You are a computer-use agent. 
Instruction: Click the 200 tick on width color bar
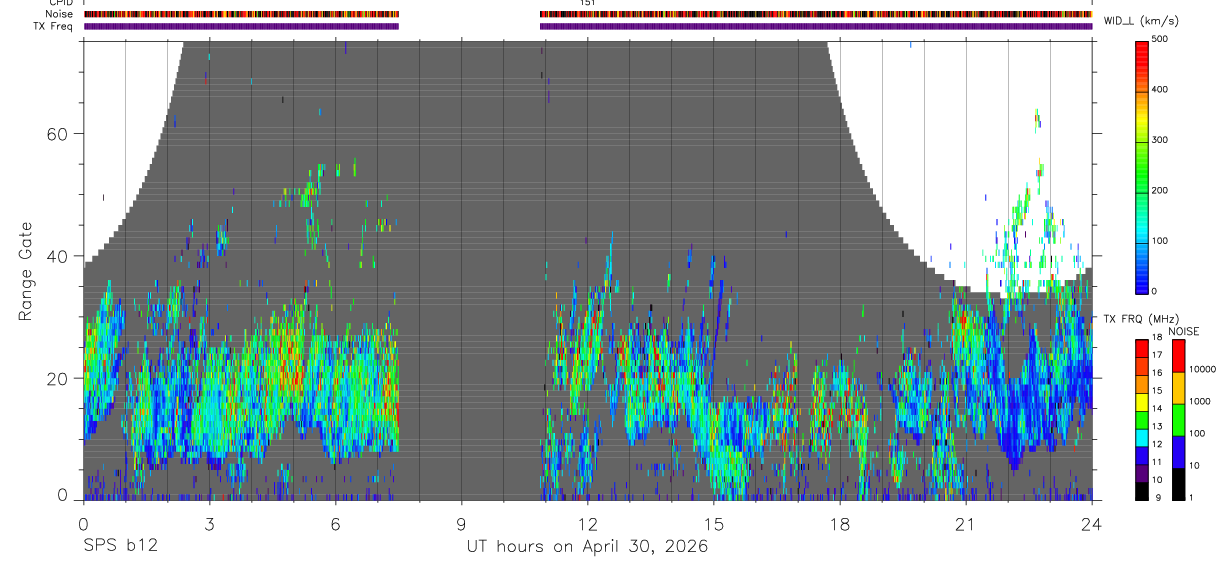[1160, 190]
